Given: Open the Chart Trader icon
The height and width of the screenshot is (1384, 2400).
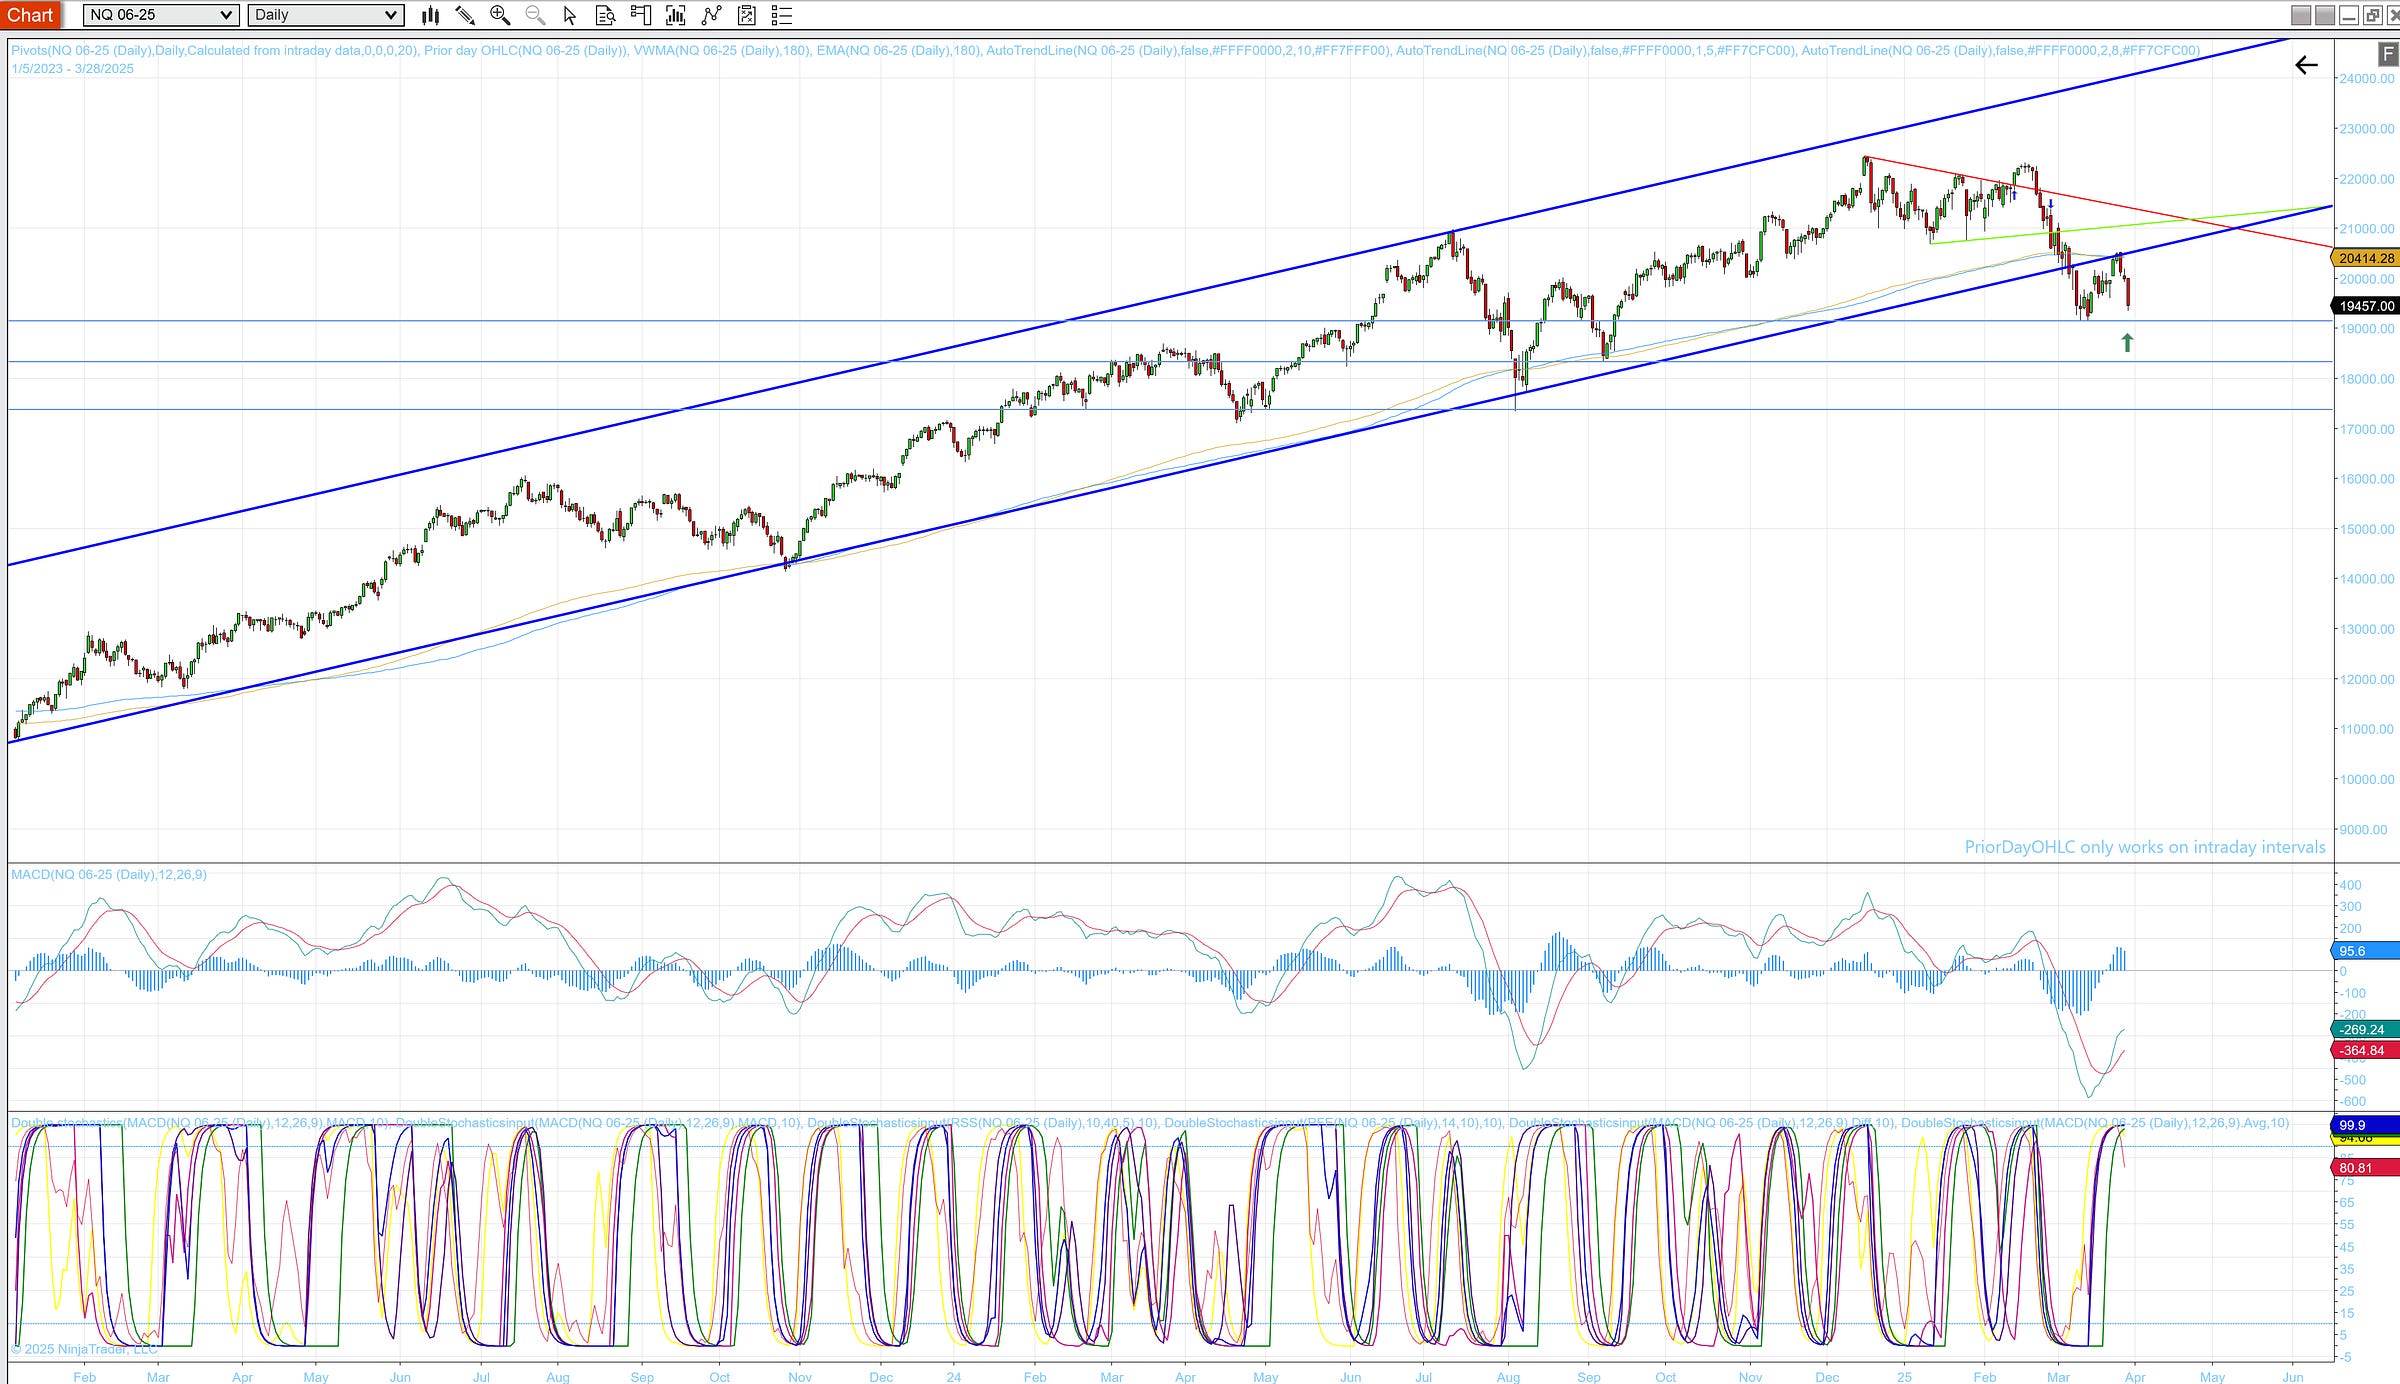Looking at the screenshot, I should coord(641,15).
